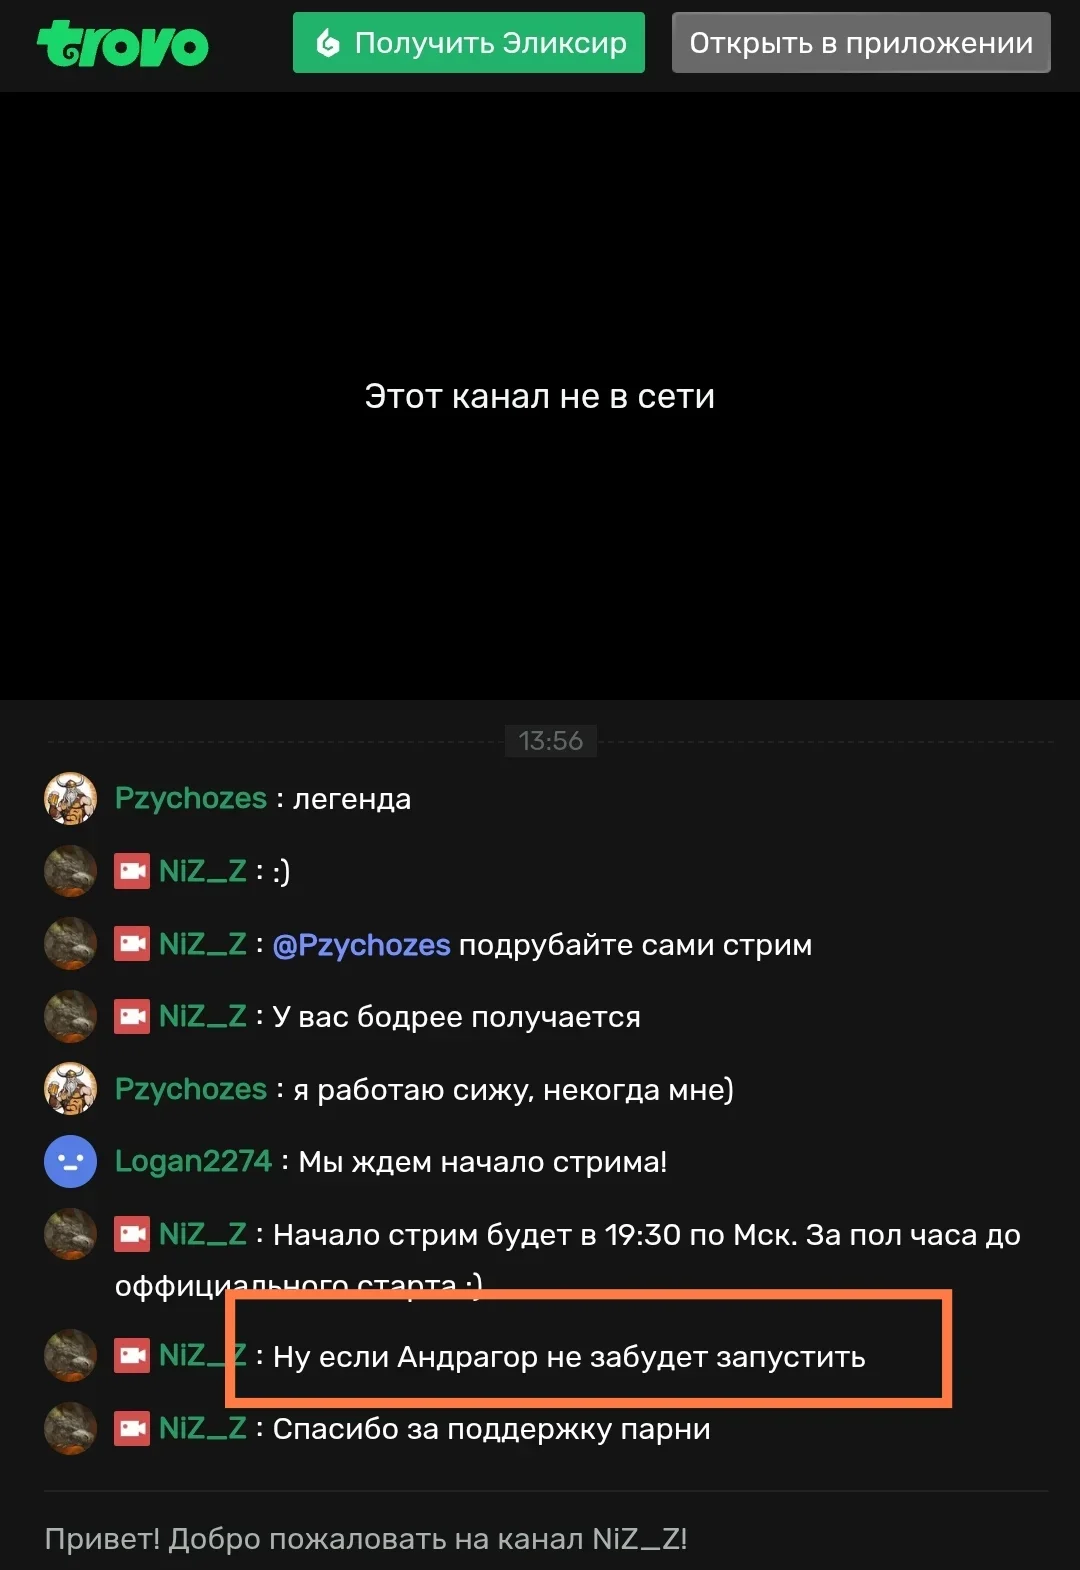Tap red streamer badge beside :) message

[132, 871]
